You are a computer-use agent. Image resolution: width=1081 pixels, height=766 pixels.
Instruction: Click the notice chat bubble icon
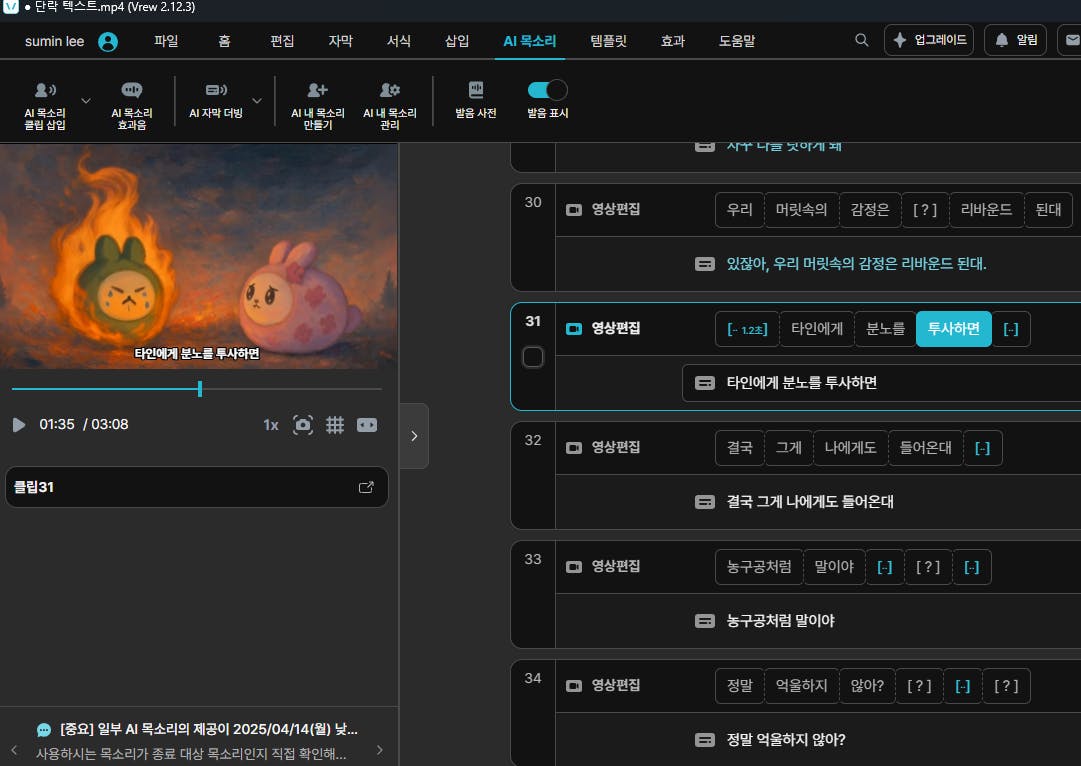(x=44, y=729)
